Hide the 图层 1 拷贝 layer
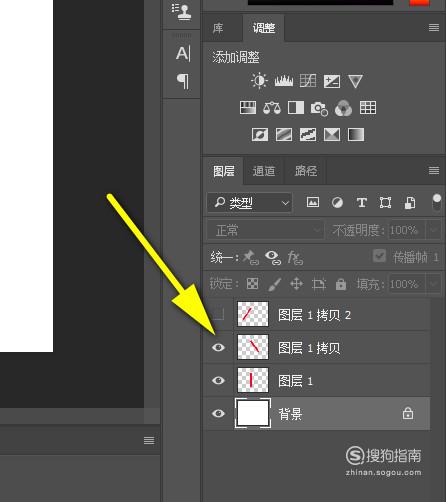446x502 pixels. pos(218,347)
